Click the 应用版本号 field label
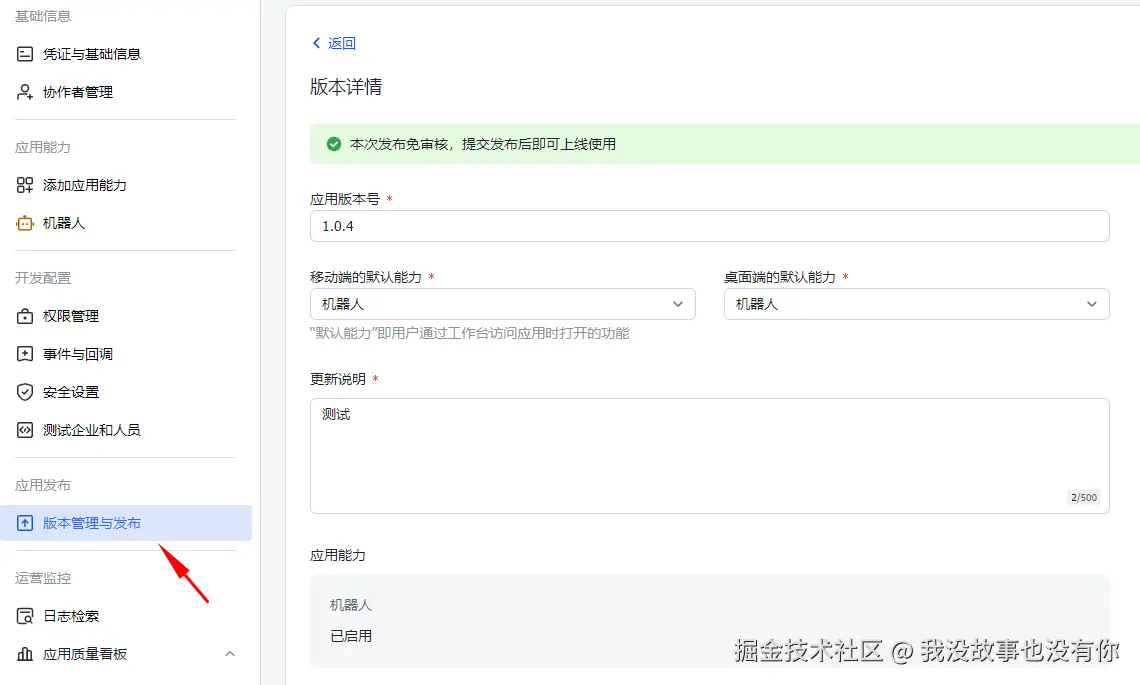The width and height of the screenshot is (1140, 685). pos(345,199)
